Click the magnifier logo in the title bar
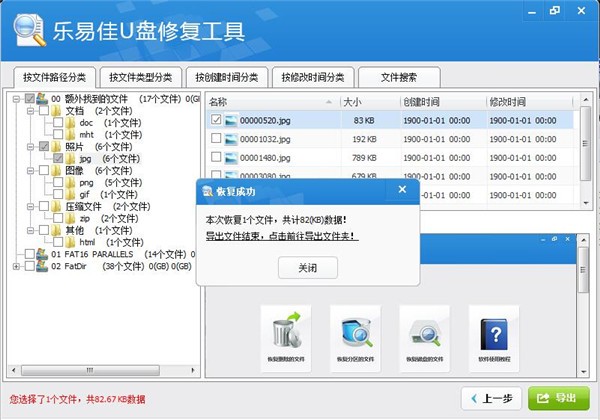The width and height of the screenshot is (600, 420). tap(29, 31)
